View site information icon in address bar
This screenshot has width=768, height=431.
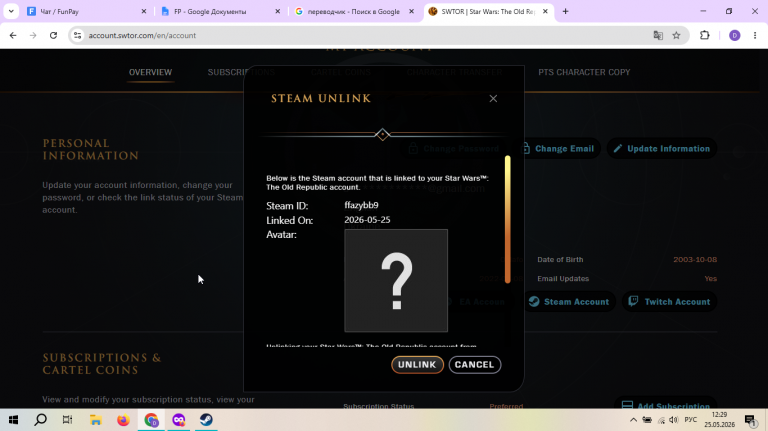coord(77,35)
